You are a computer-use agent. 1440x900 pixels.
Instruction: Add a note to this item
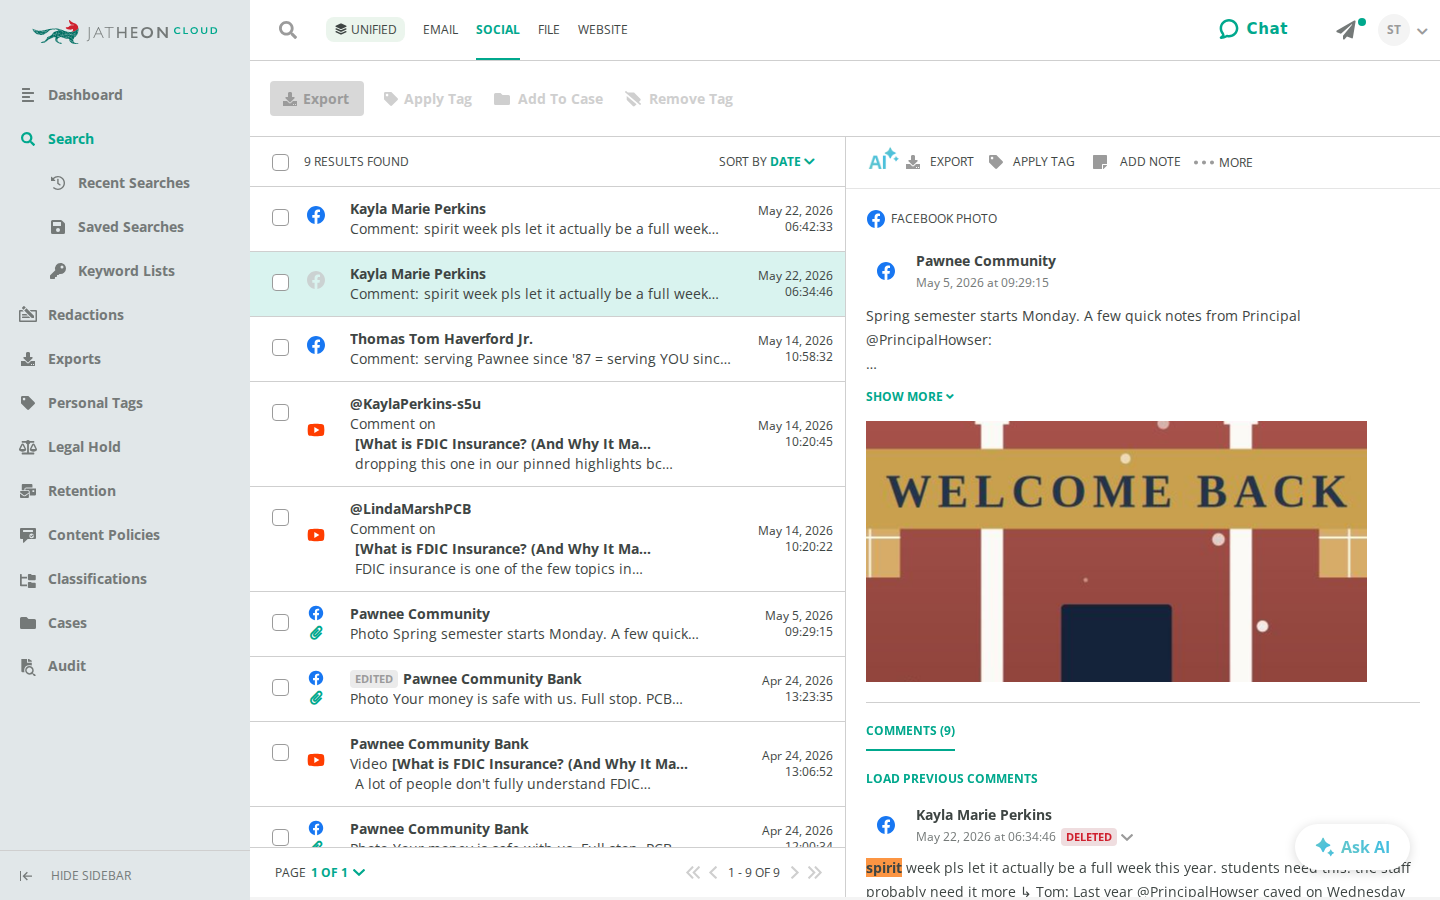(1137, 162)
